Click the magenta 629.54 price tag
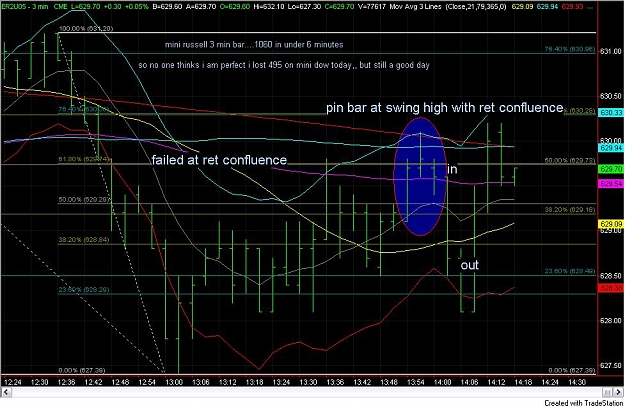The height and width of the screenshot is (407, 625). click(x=611, y=184)
